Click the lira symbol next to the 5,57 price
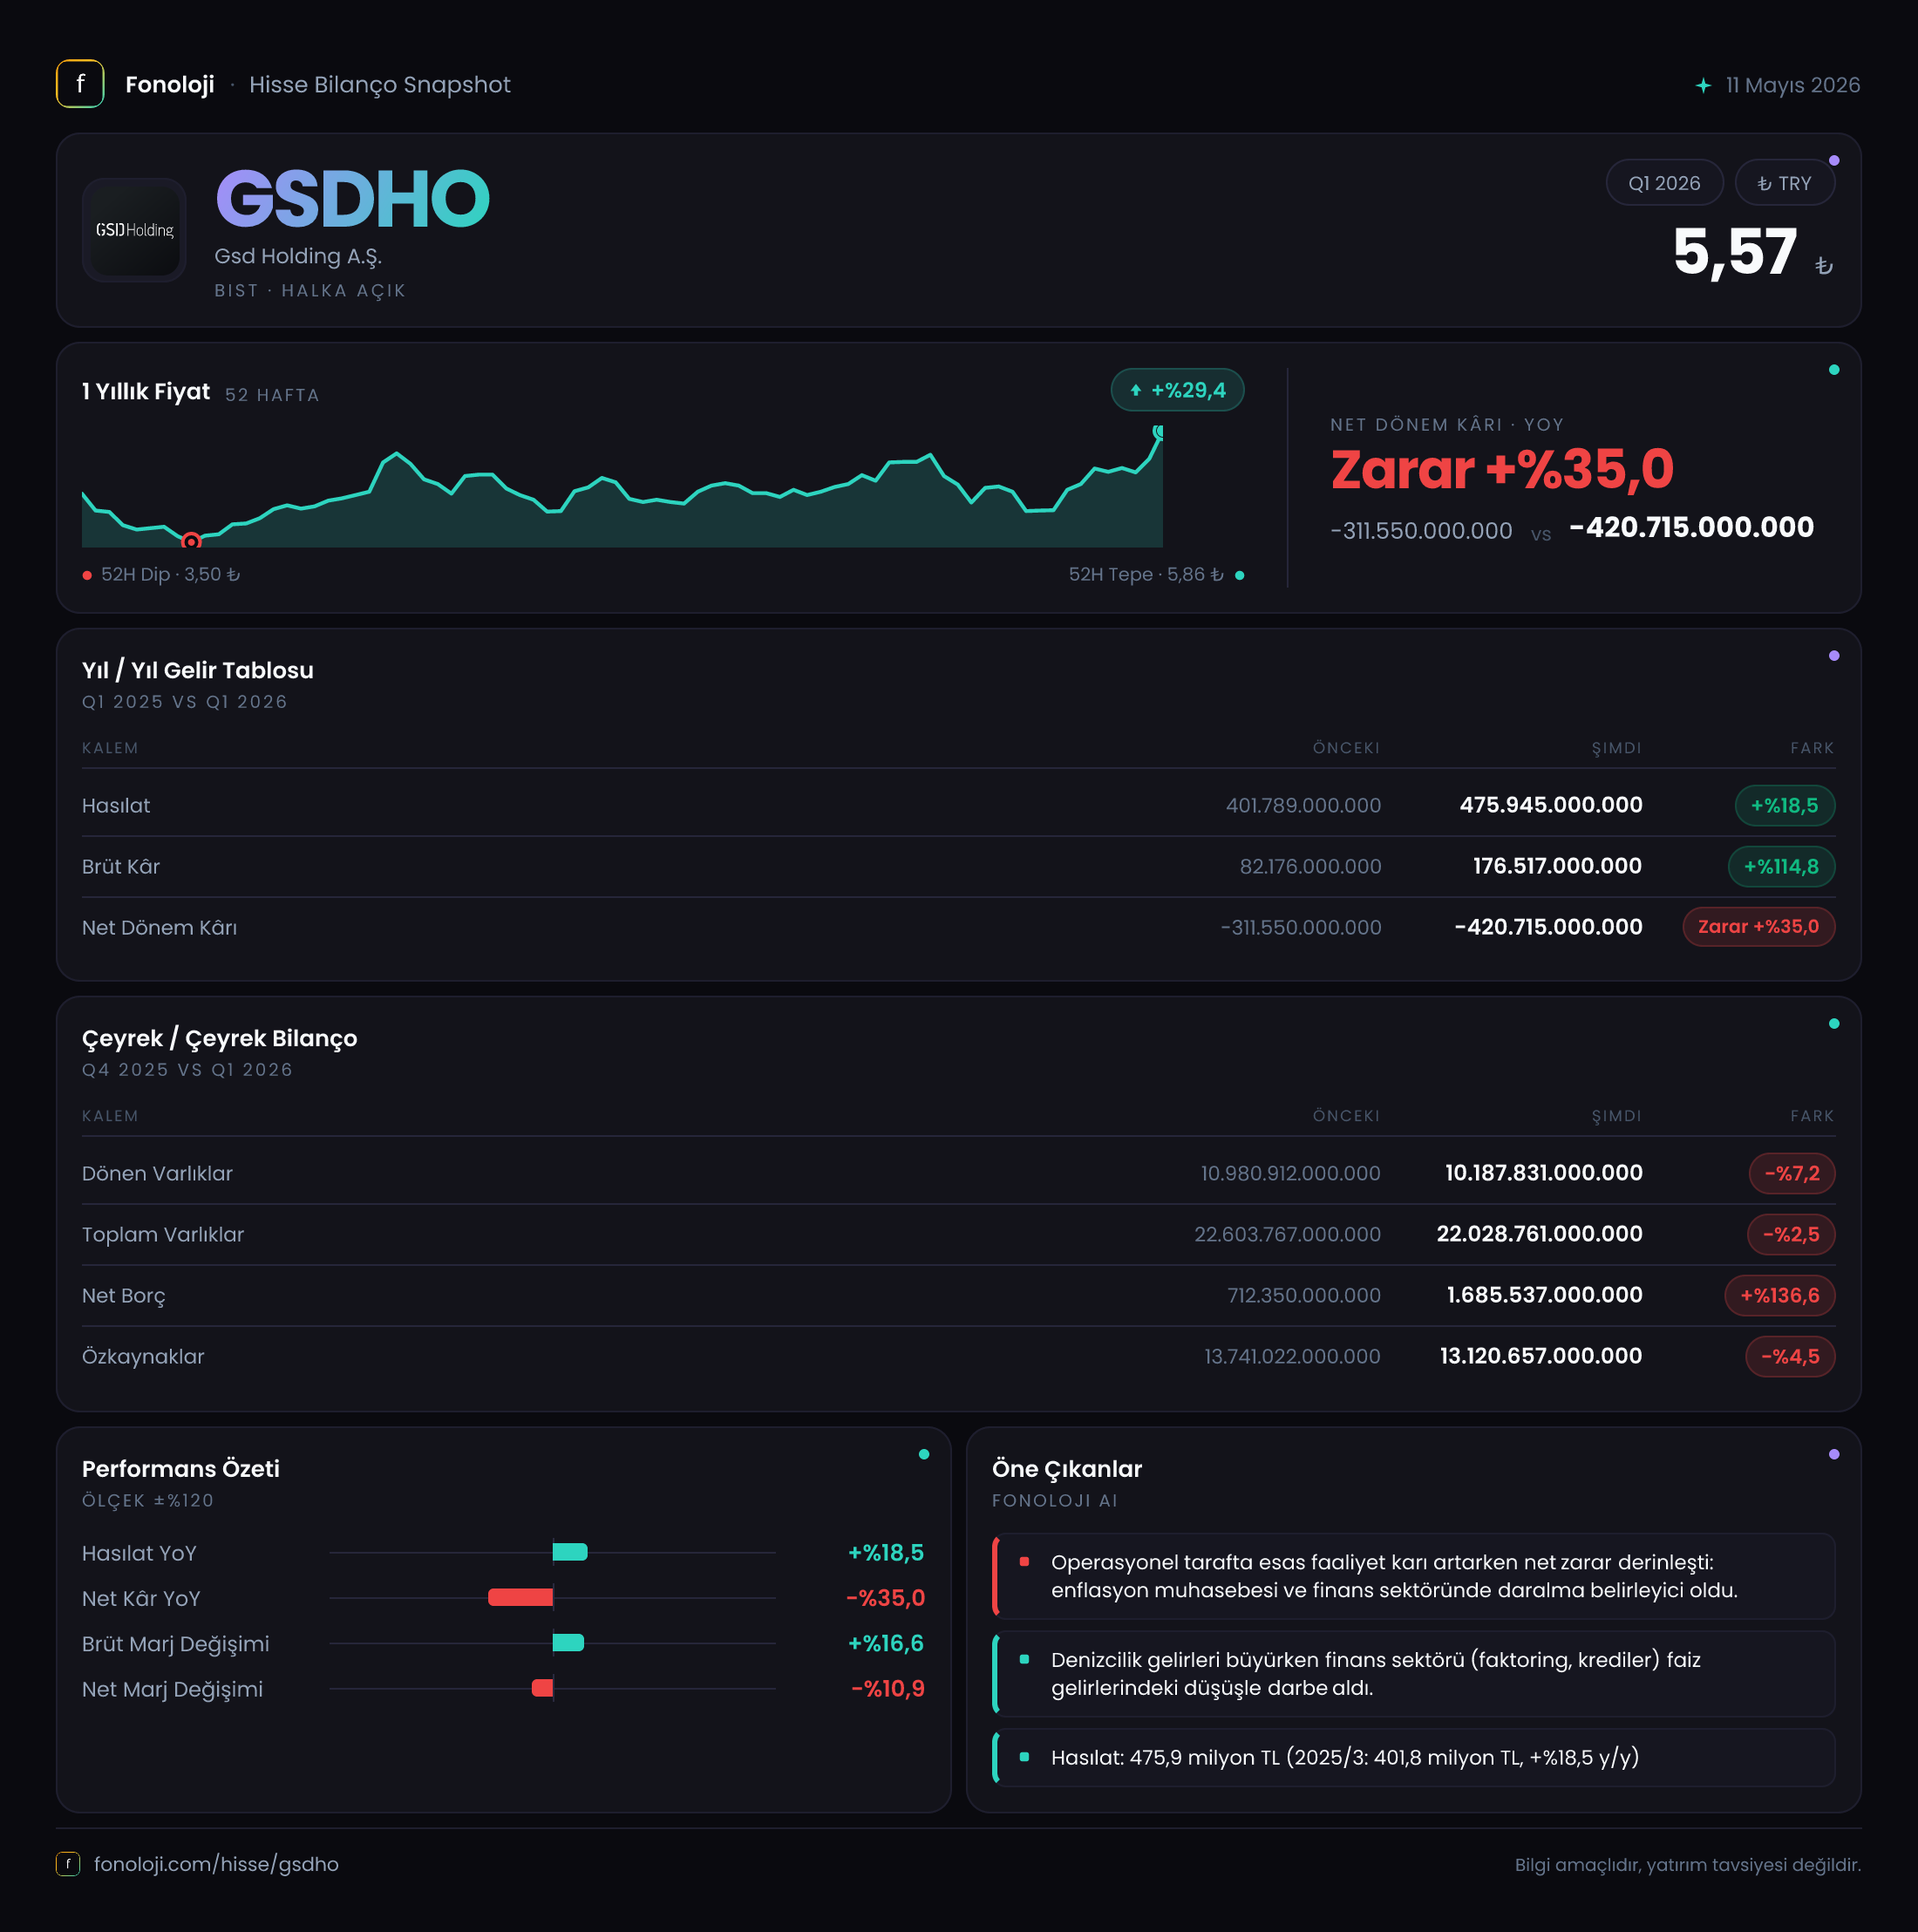The image size is (1918, 1932). [x=1824, y=266]
